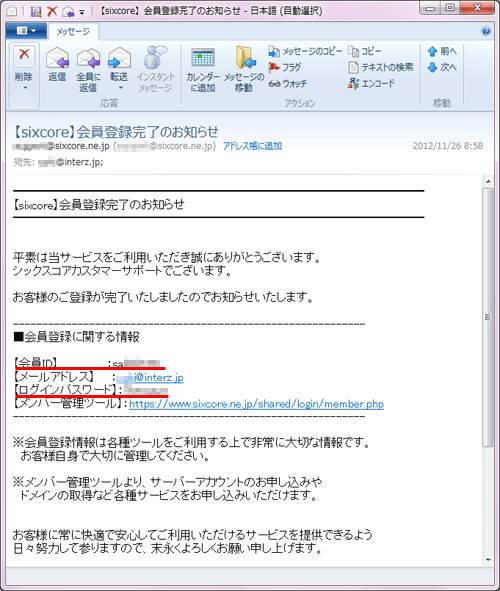Image resolution: width=500 pixels, height=591 pixels.
Task: Click red X delete icon in title bar
Action: point(52,11)
